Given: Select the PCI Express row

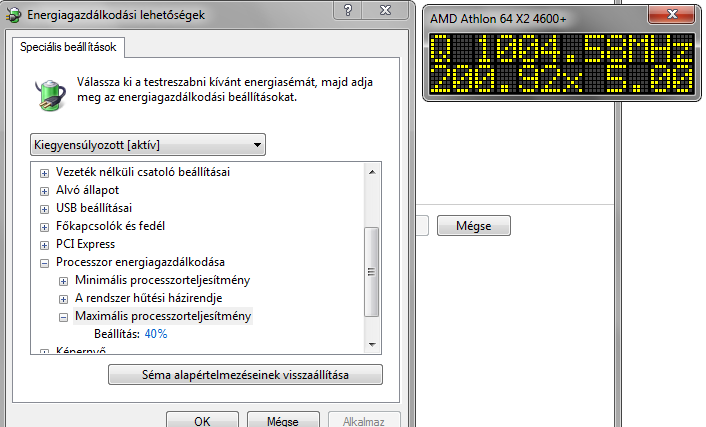Looking at the screenshot, I should (x=86, y=244).
